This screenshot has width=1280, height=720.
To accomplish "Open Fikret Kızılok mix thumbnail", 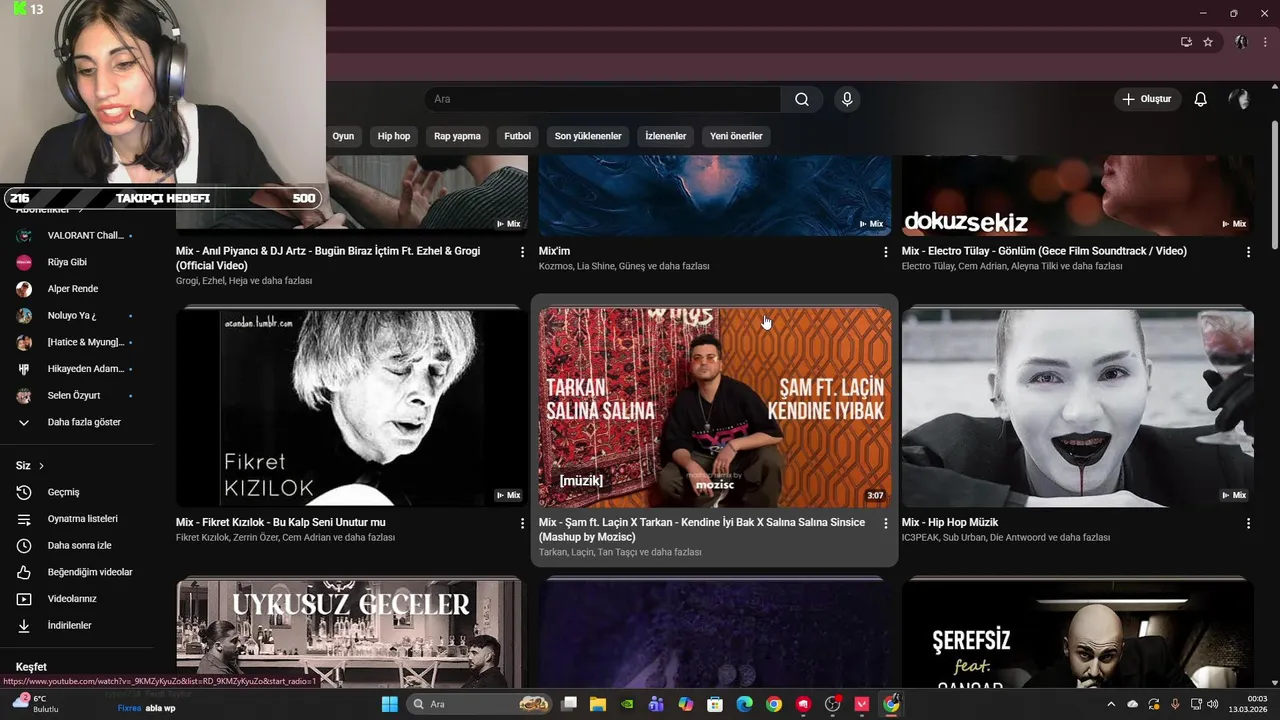I will tap(352, 407).
